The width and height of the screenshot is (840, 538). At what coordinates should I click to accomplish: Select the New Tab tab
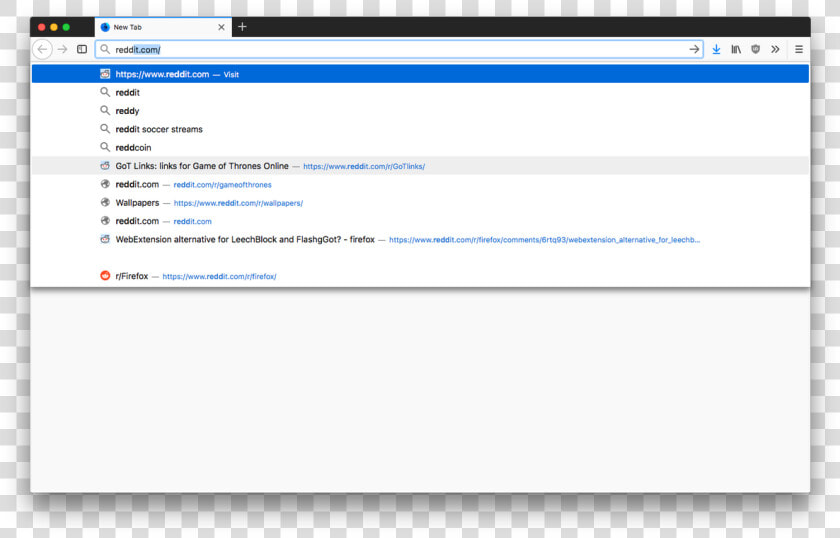[x=163, y=27]
